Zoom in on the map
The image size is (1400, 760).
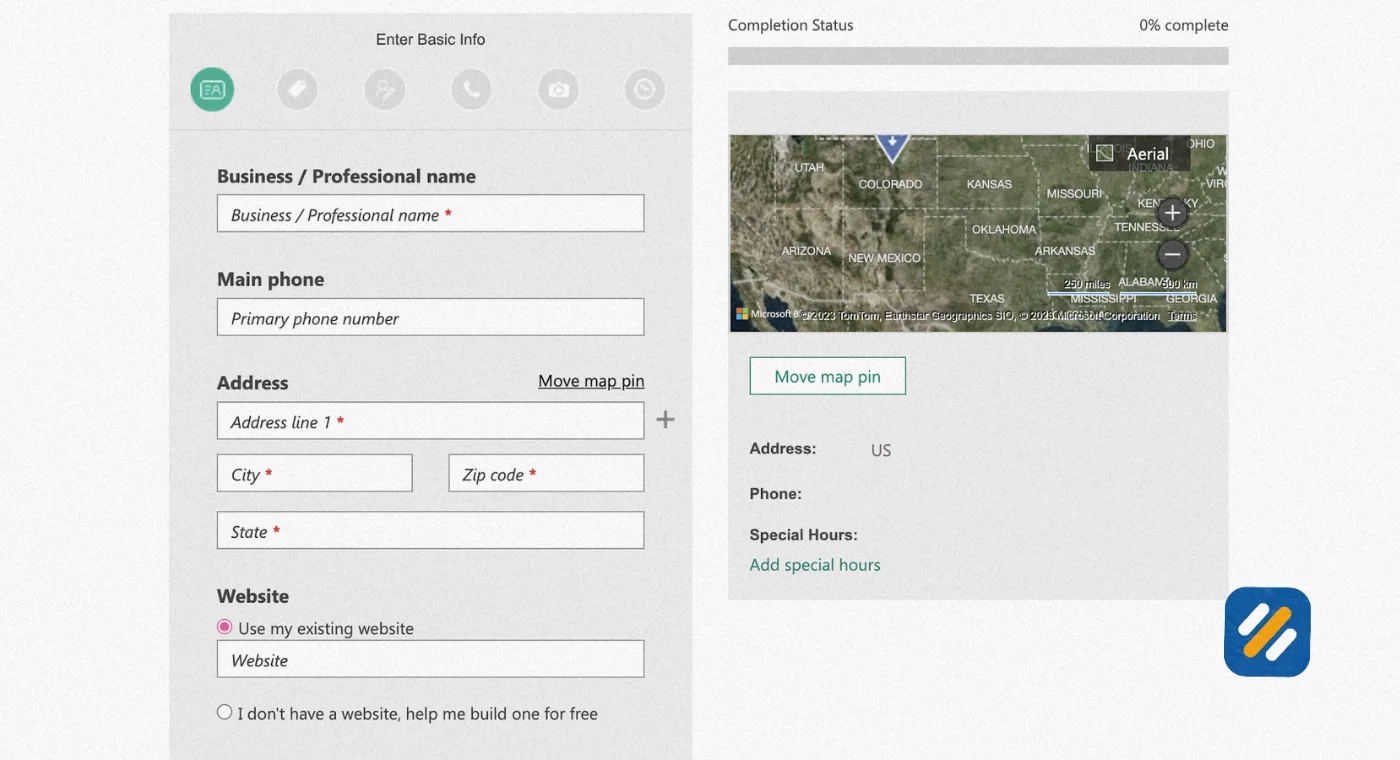tap(1172, 213)
